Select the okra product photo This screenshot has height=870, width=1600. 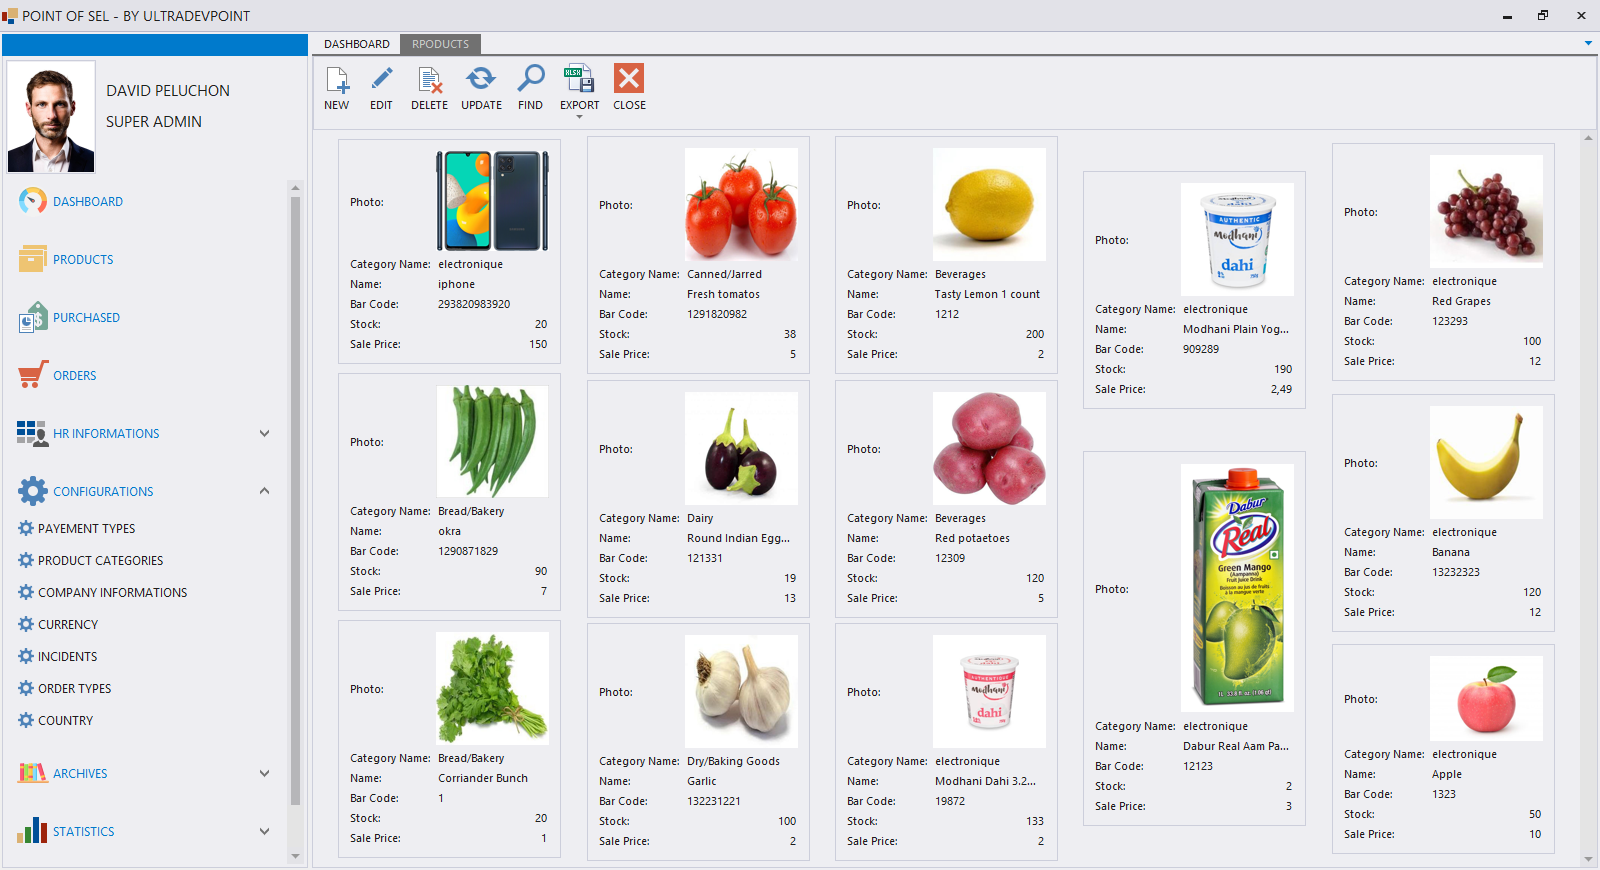492,441
